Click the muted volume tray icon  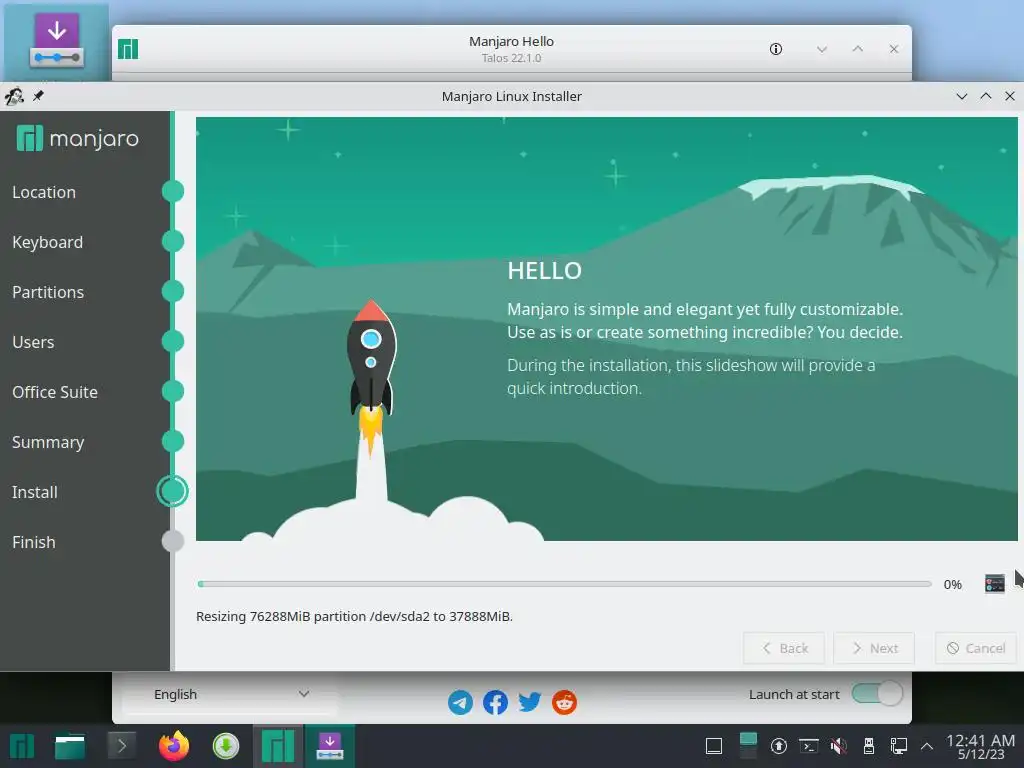[x=839, y=746]
